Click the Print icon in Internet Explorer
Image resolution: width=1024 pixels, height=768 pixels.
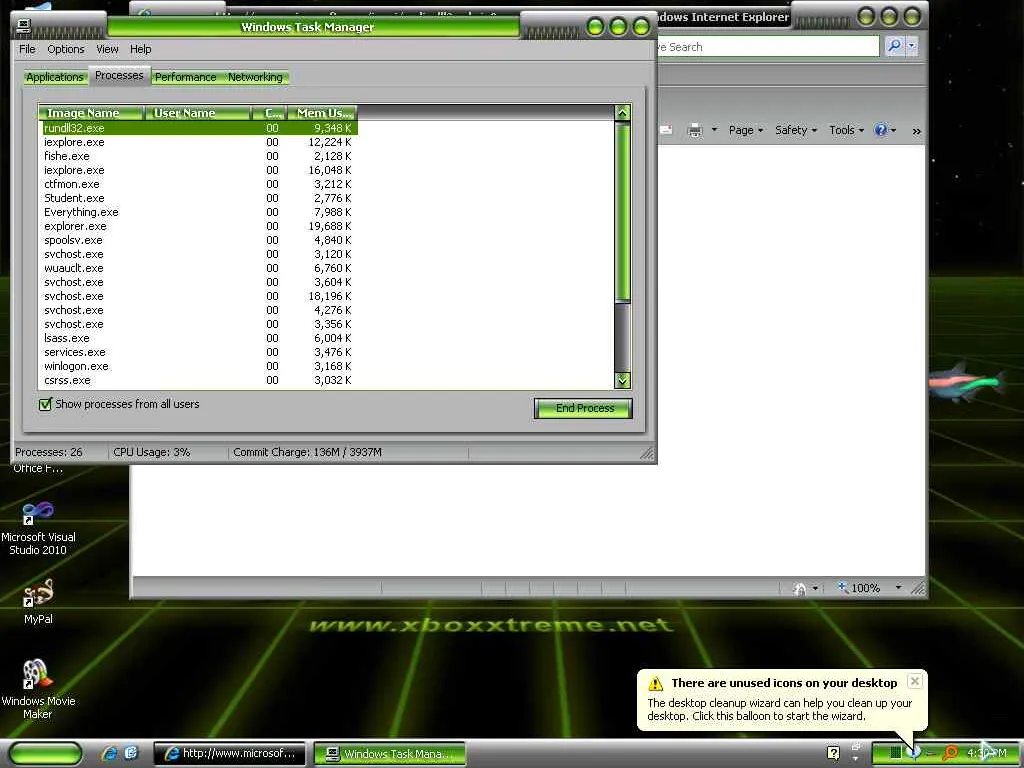tap(695, 130)
